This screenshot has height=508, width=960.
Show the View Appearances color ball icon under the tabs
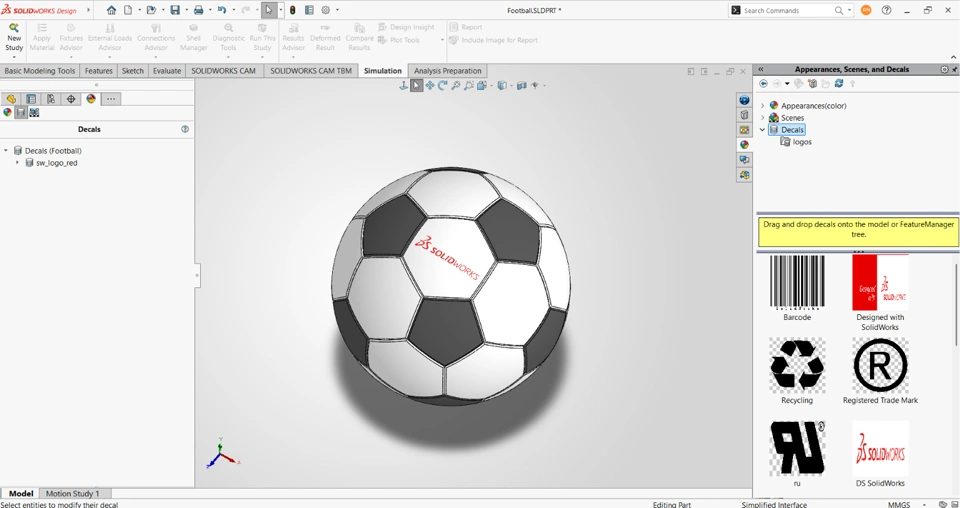click(x=7, y=113)
